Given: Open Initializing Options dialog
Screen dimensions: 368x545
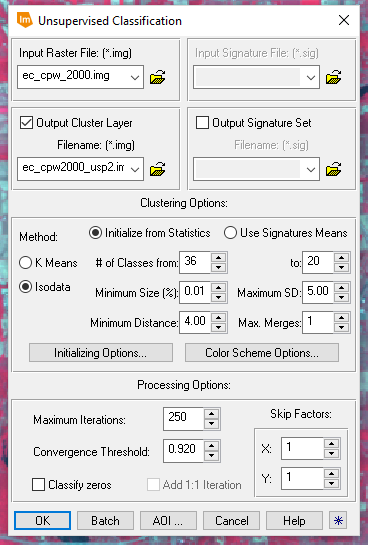Looking at the screenshot, I should pyautogui.click(x=101, y=353).
